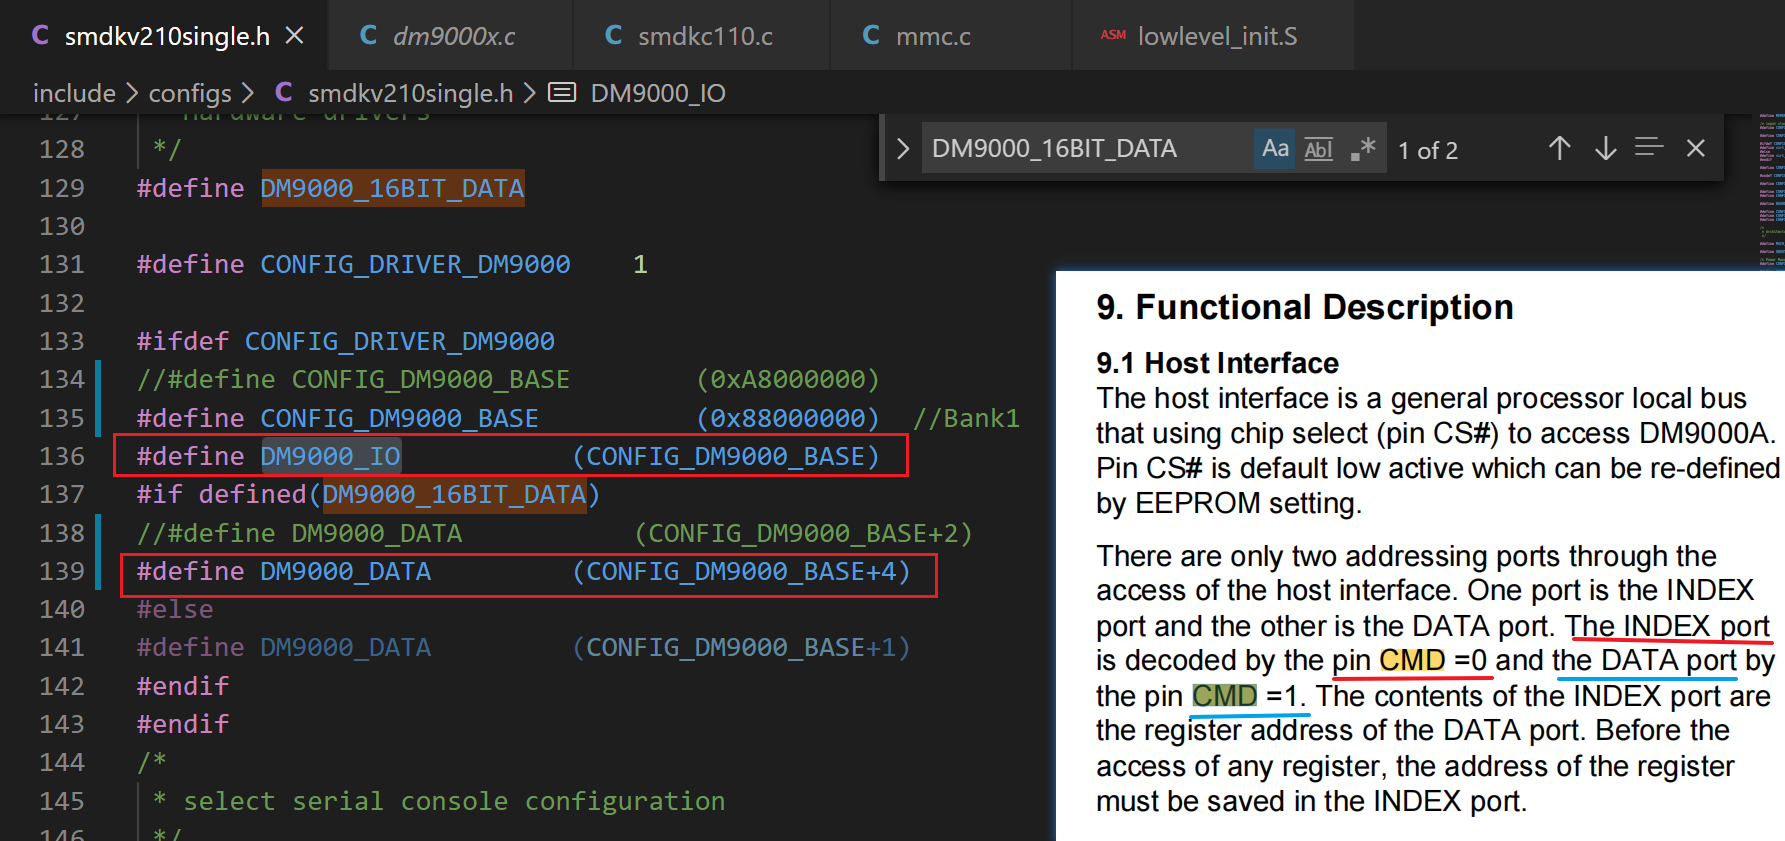Click the '1 of 2' match counter
1785x841 pixels.
[x=1428, y=150]
